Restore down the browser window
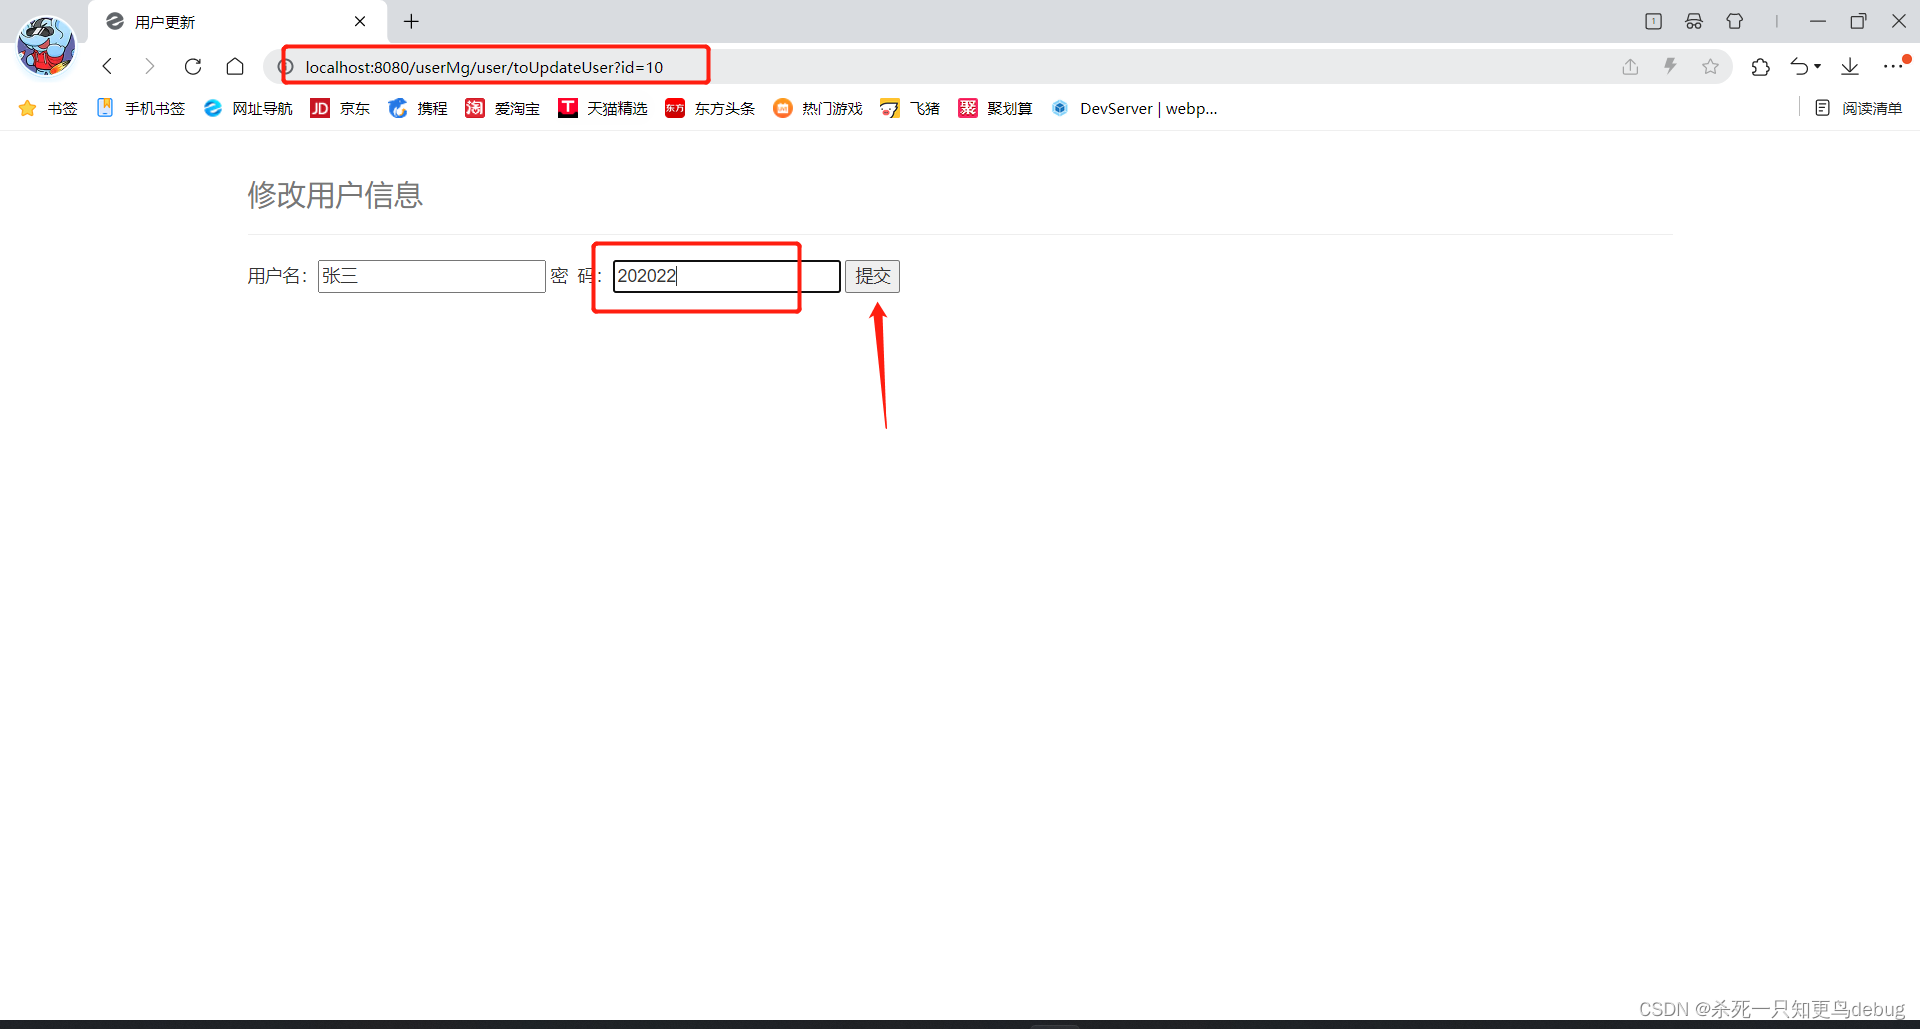The image size is (1920, 1029). coord(1858,21)
